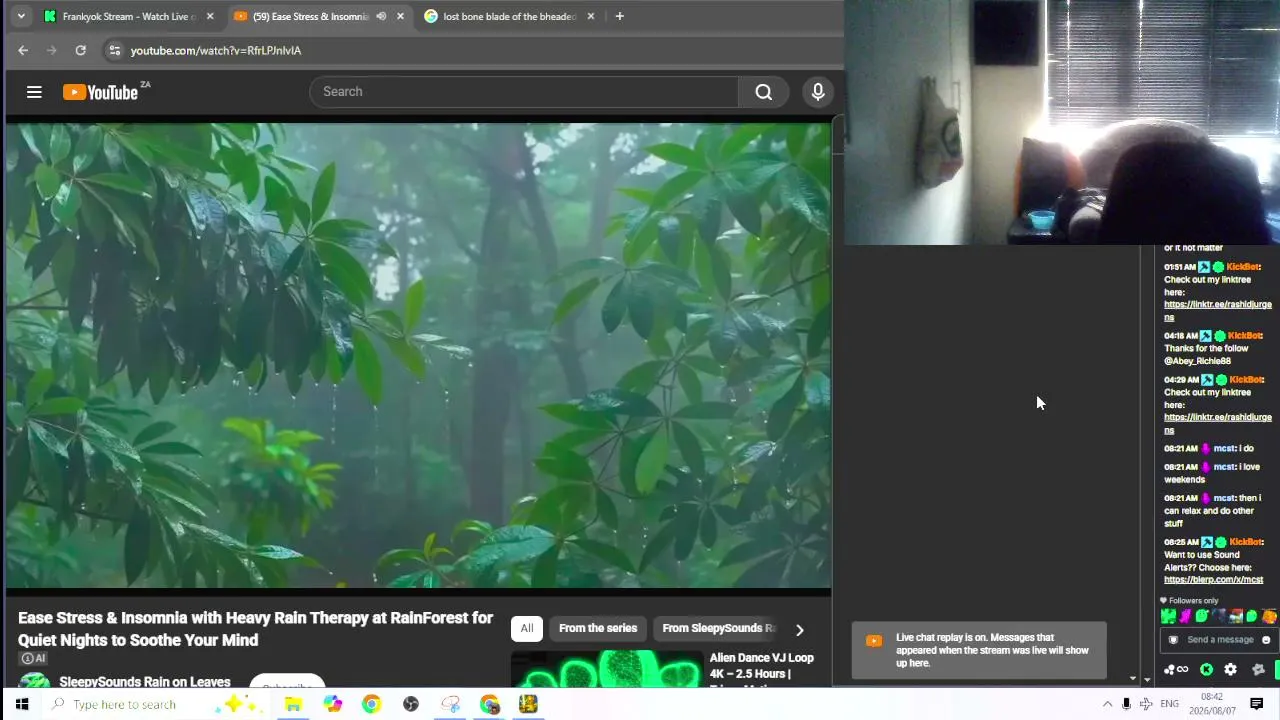1280x720 pixels.
Task: Open chat identity badge icon in input
Action: [1173, 640]
